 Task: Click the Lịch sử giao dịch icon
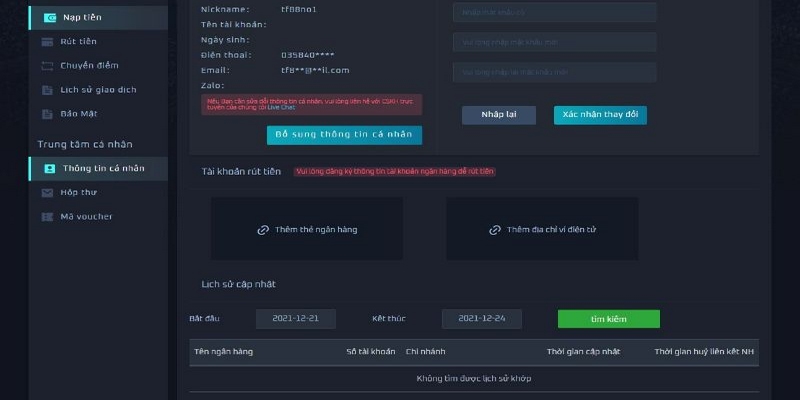pos(48,90)
